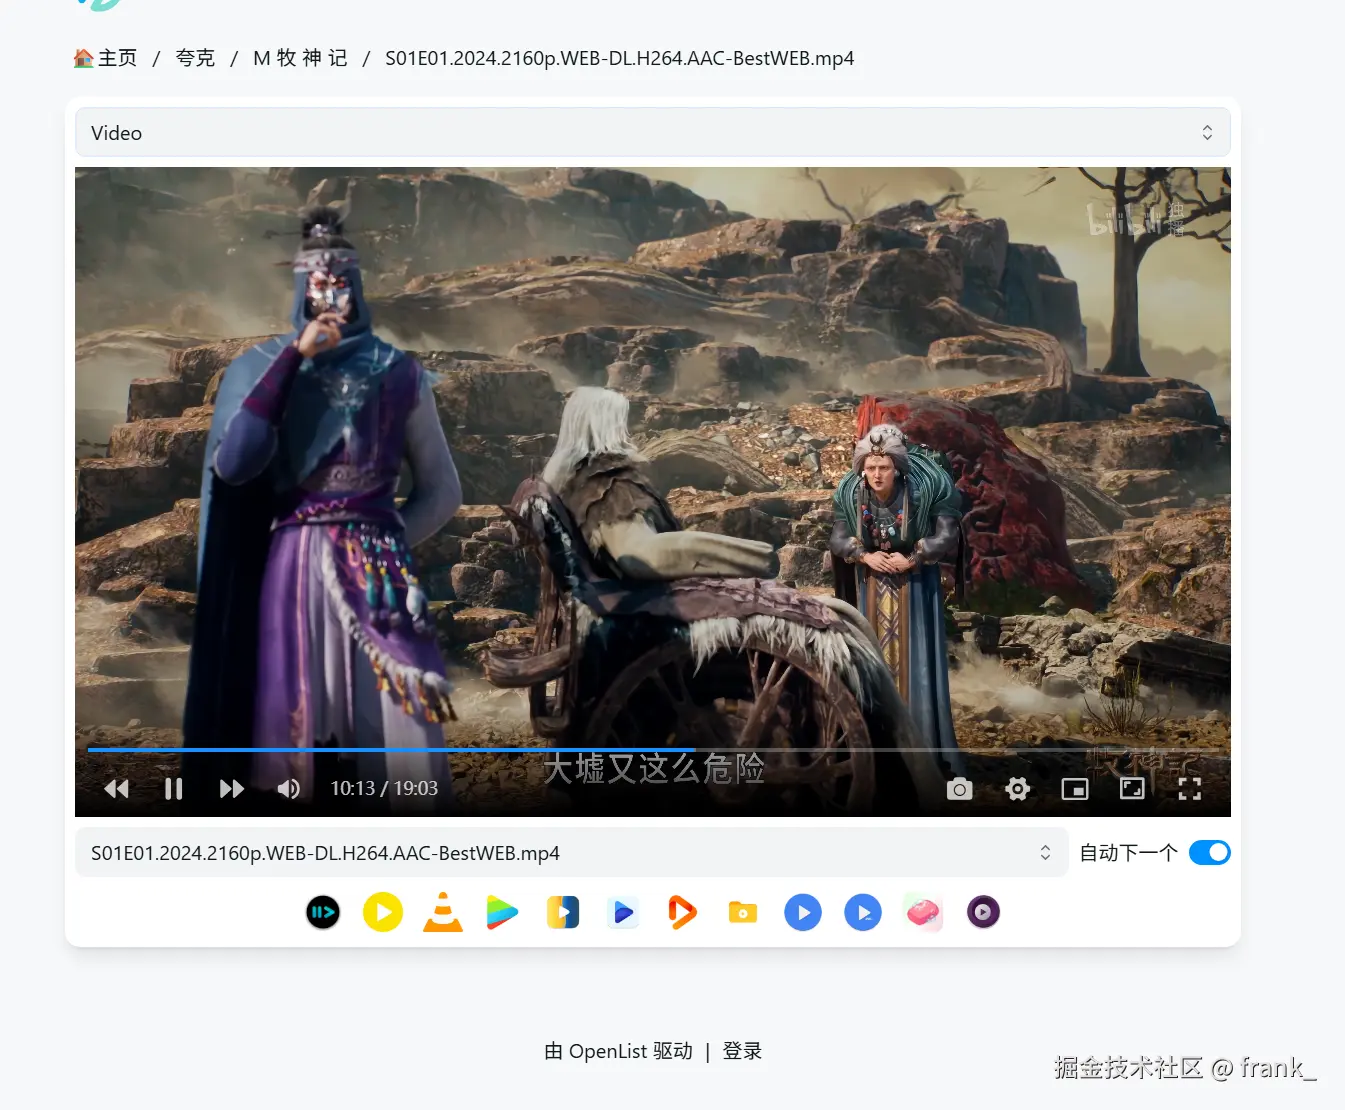Open the Video preview type dropdown
The width and height of the screenshot is (1345, 1110).
653,133
